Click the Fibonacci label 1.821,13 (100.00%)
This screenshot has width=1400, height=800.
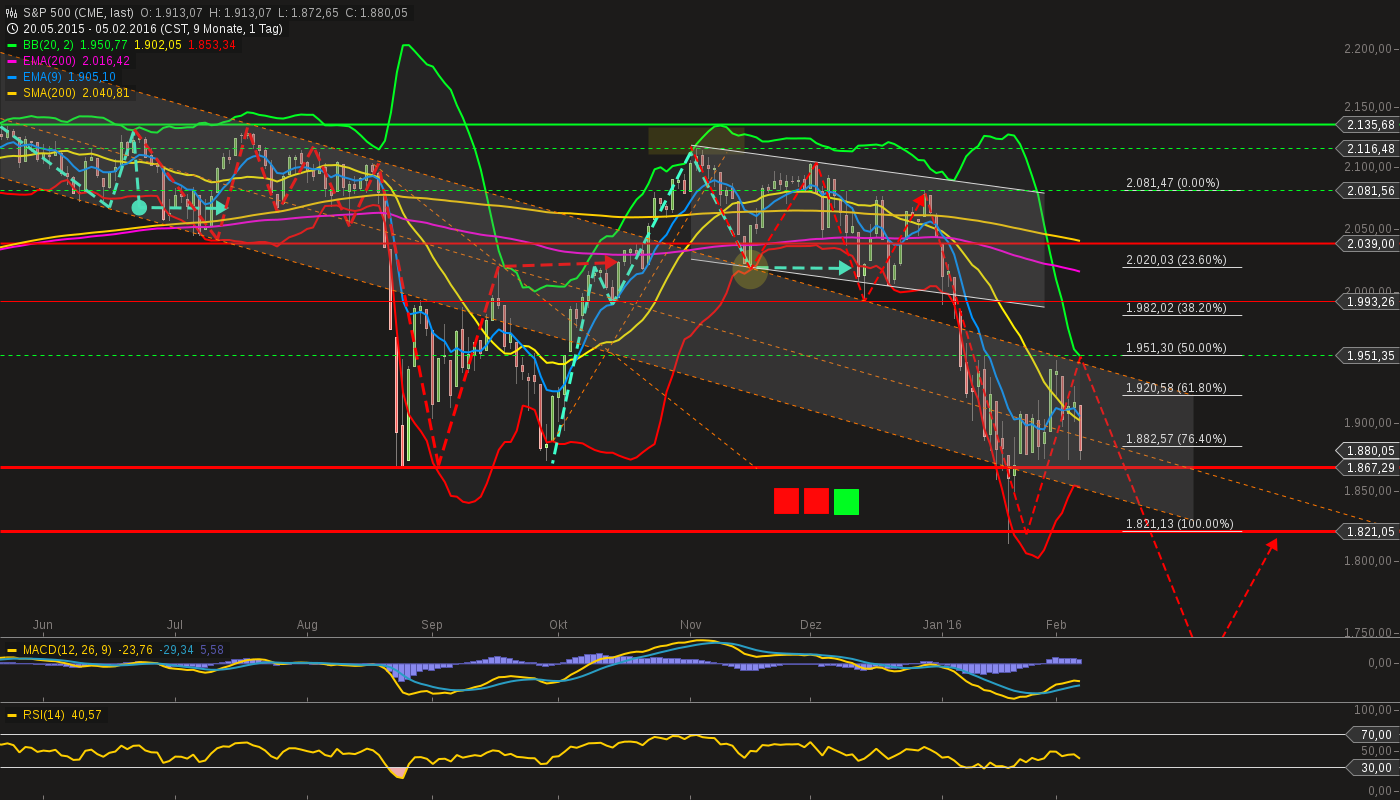pos(1180,524)
